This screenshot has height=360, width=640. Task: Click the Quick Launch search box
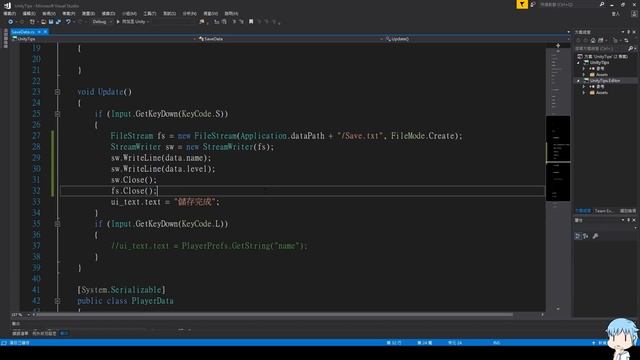tap(572, 4)
